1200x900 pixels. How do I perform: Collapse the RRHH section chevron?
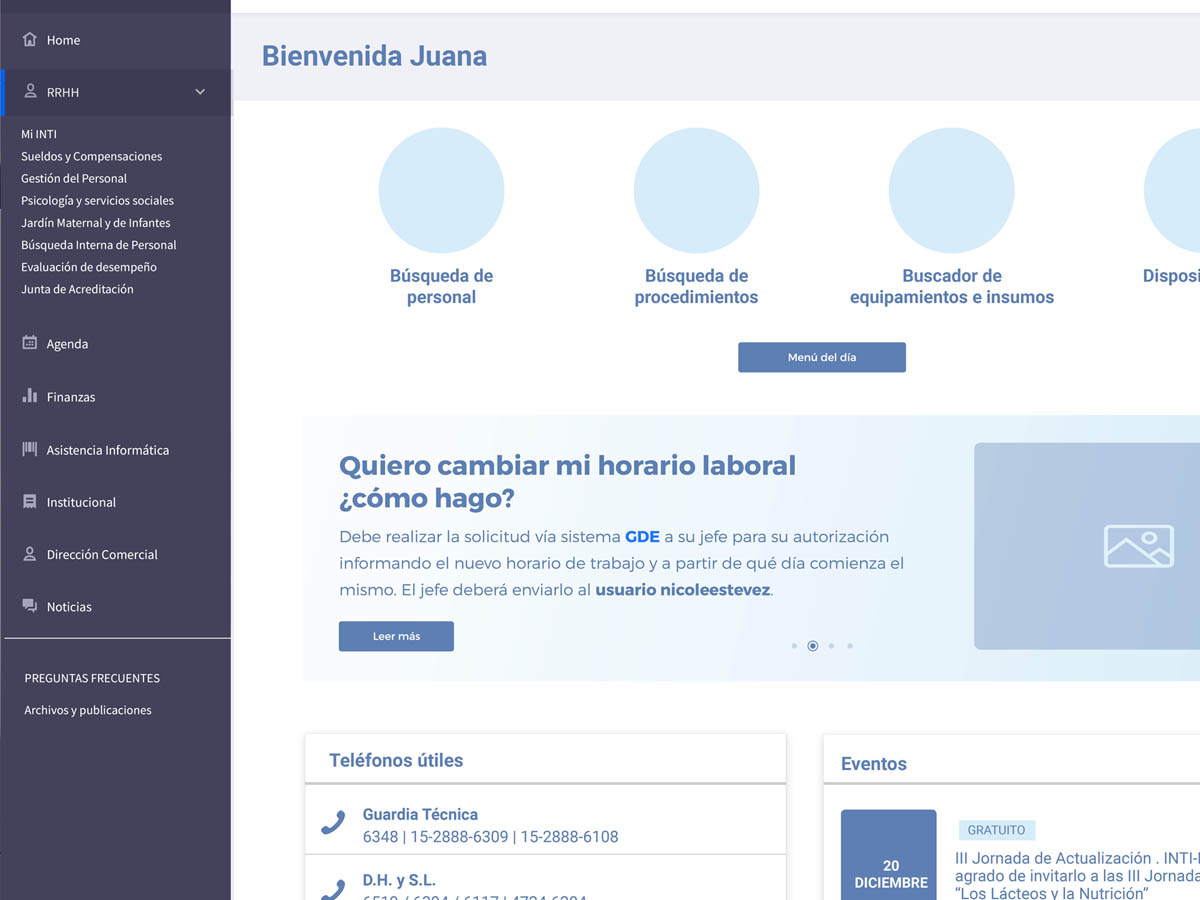(x=199, y=91)
